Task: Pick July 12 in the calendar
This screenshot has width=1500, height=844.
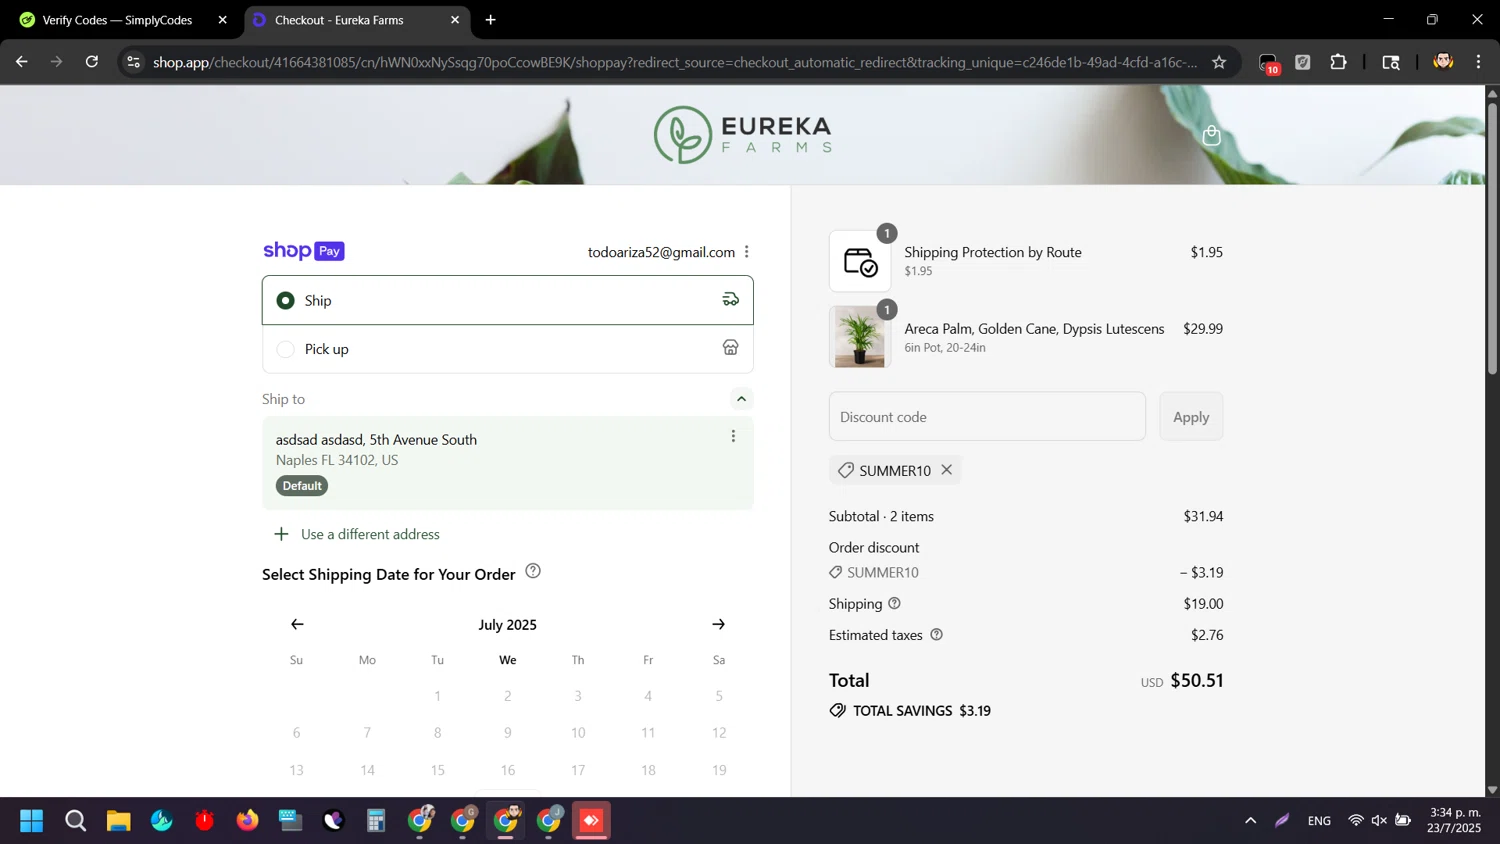Action: (719, 733)
